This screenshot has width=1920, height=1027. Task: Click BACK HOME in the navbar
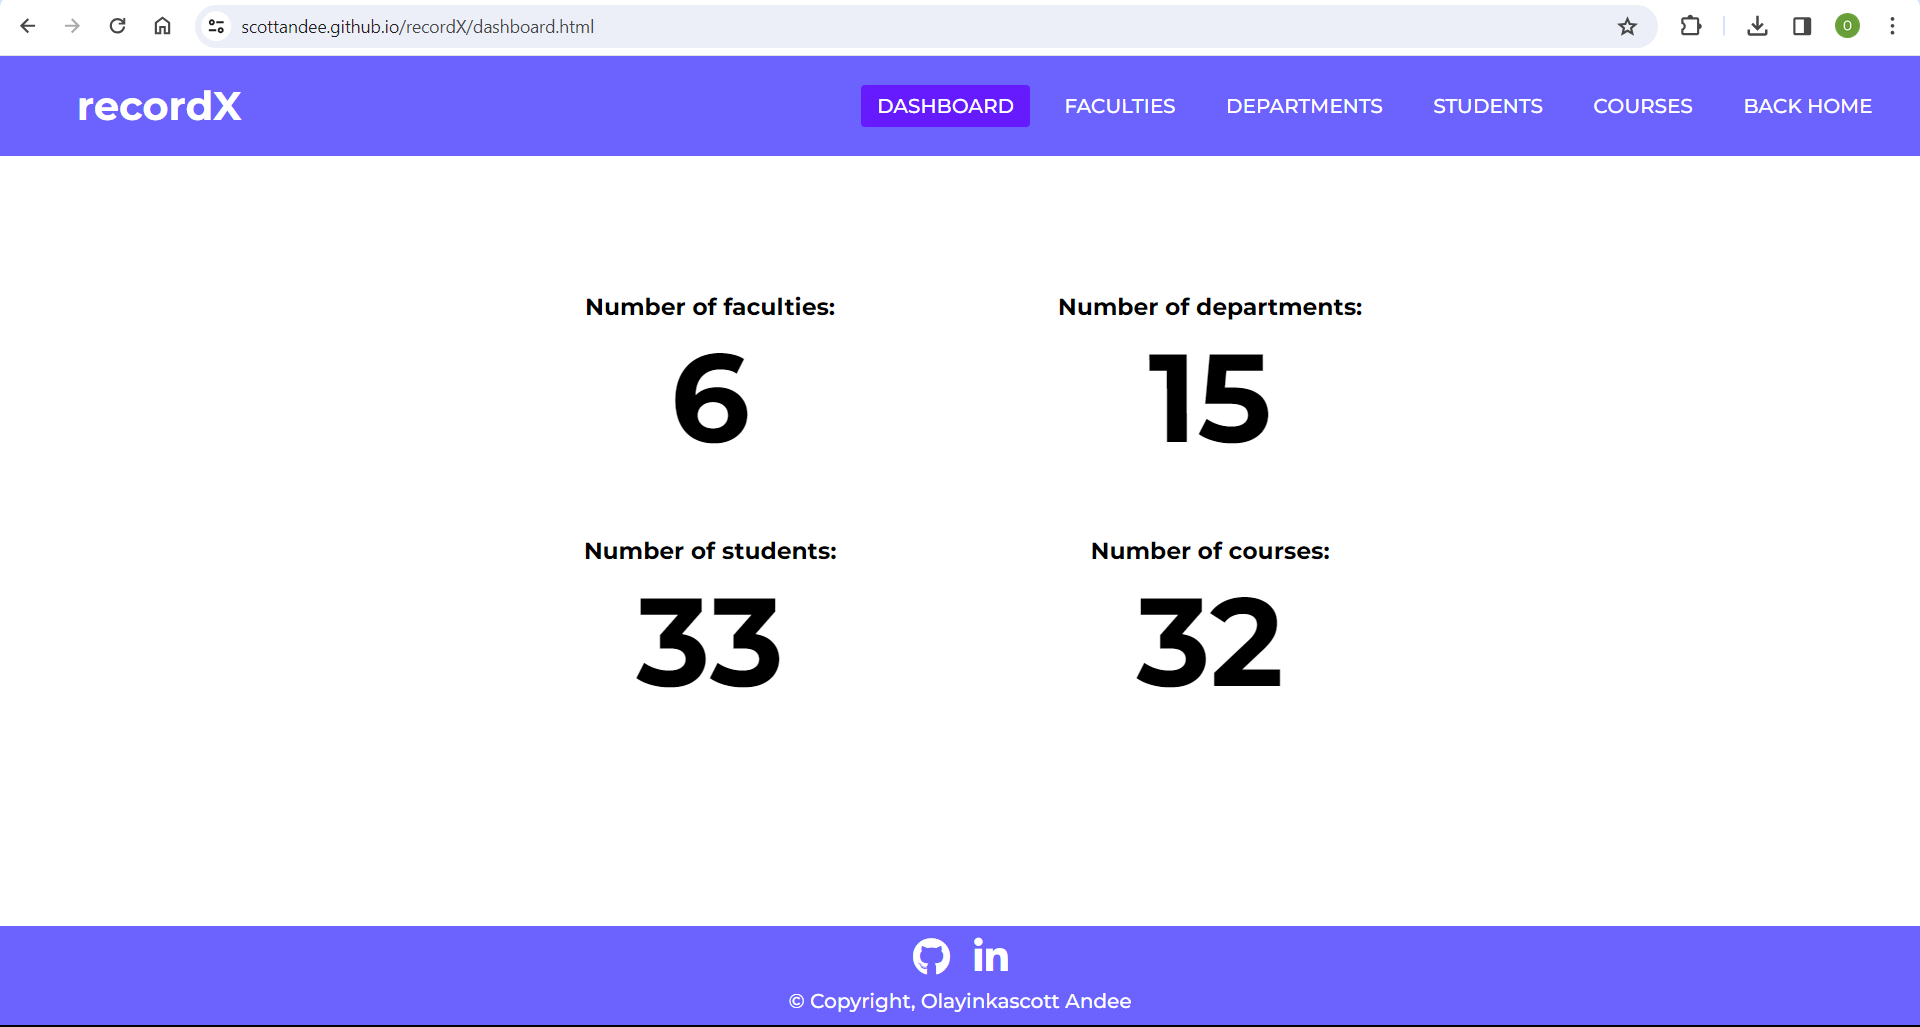click(1807, 106)
